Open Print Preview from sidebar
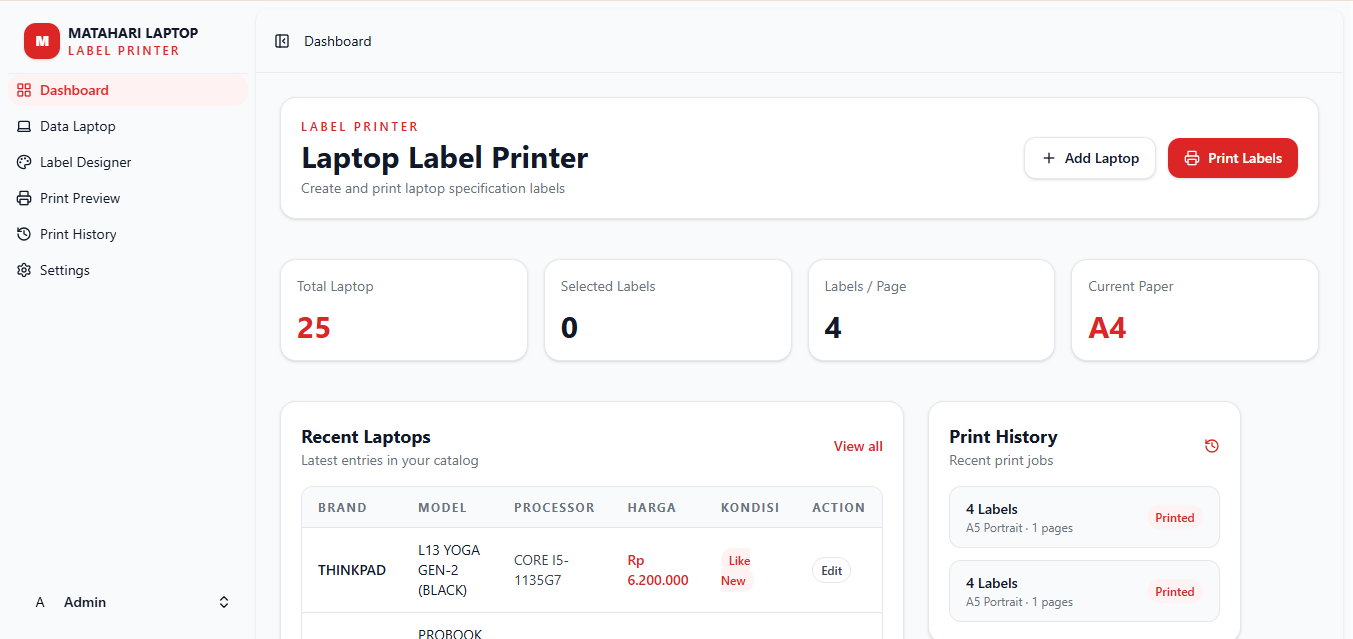The height and width of the screenshot is (639, 1353). [x=128, y=198]
